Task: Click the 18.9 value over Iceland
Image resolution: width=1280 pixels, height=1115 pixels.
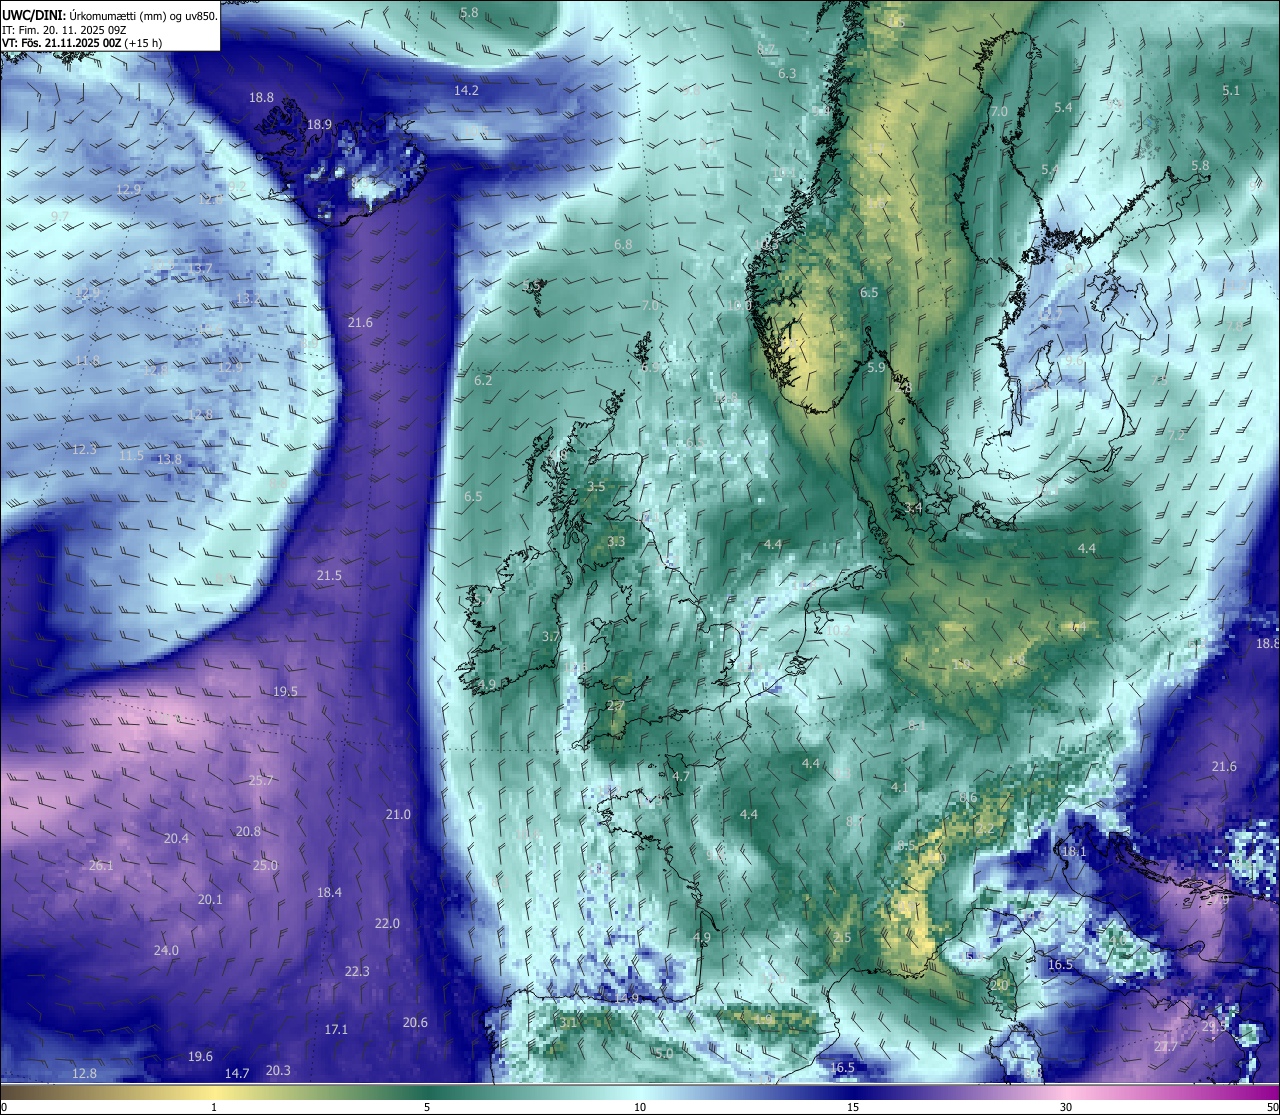Action: point(319,125)
